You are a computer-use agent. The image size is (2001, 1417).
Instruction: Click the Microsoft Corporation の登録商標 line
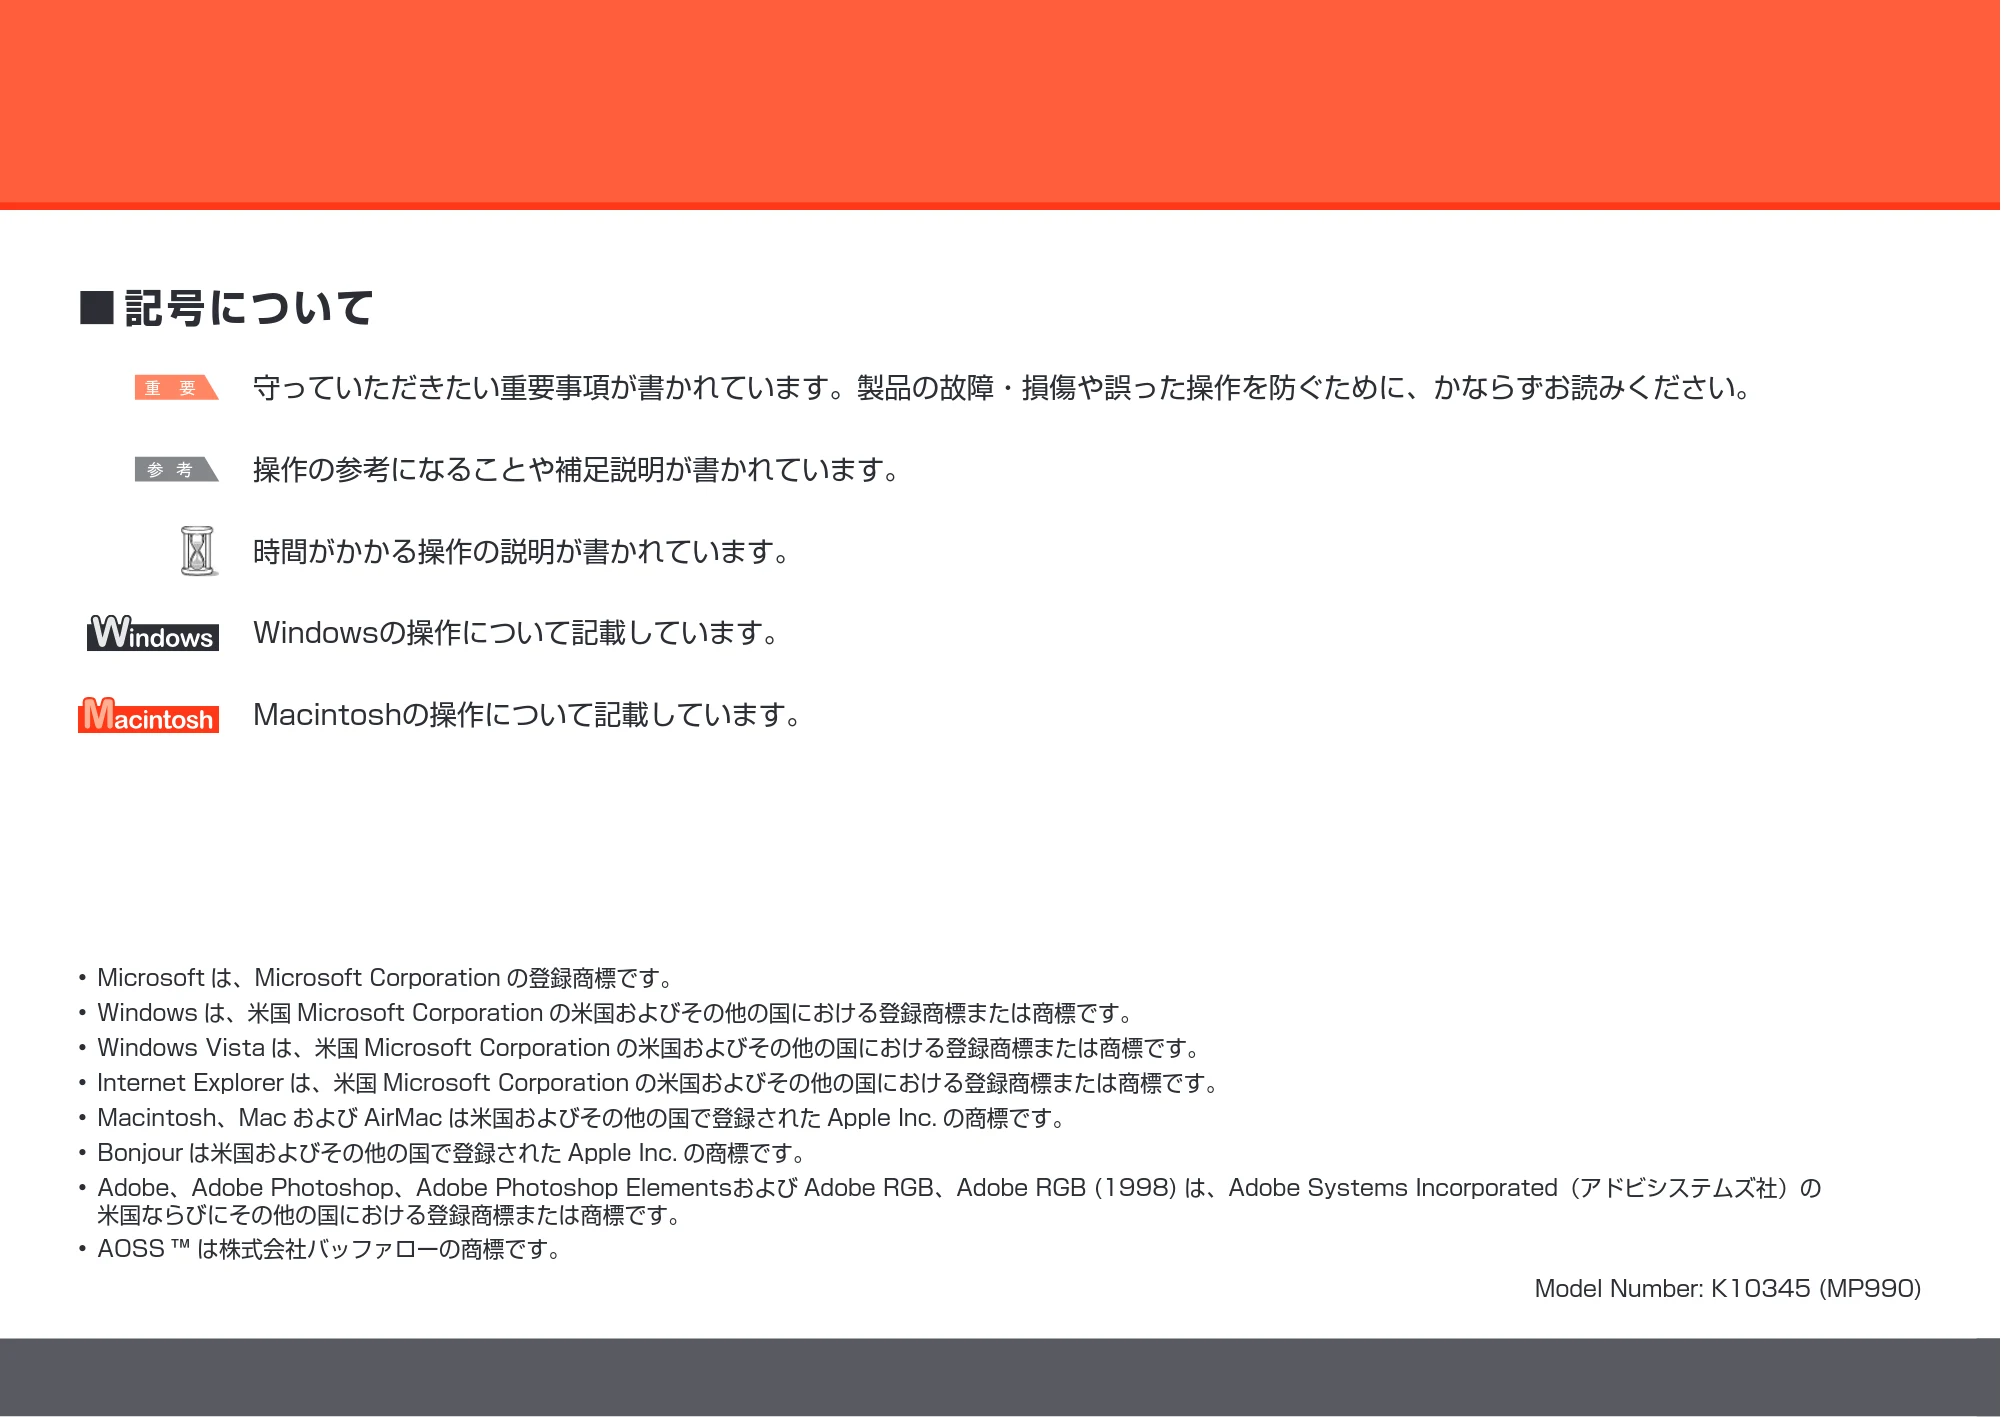click(x=385, y=978)
